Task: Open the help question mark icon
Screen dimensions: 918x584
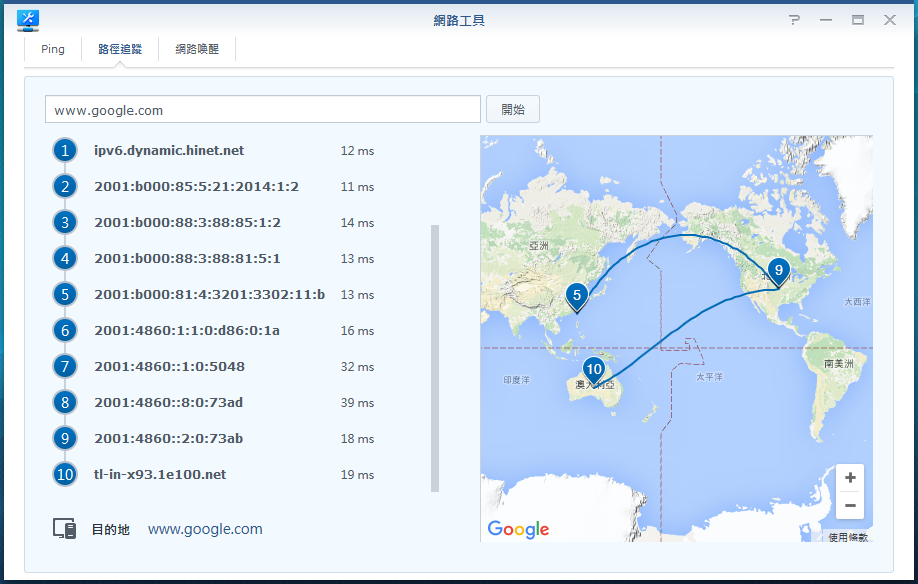Action: tap(794, 20)
